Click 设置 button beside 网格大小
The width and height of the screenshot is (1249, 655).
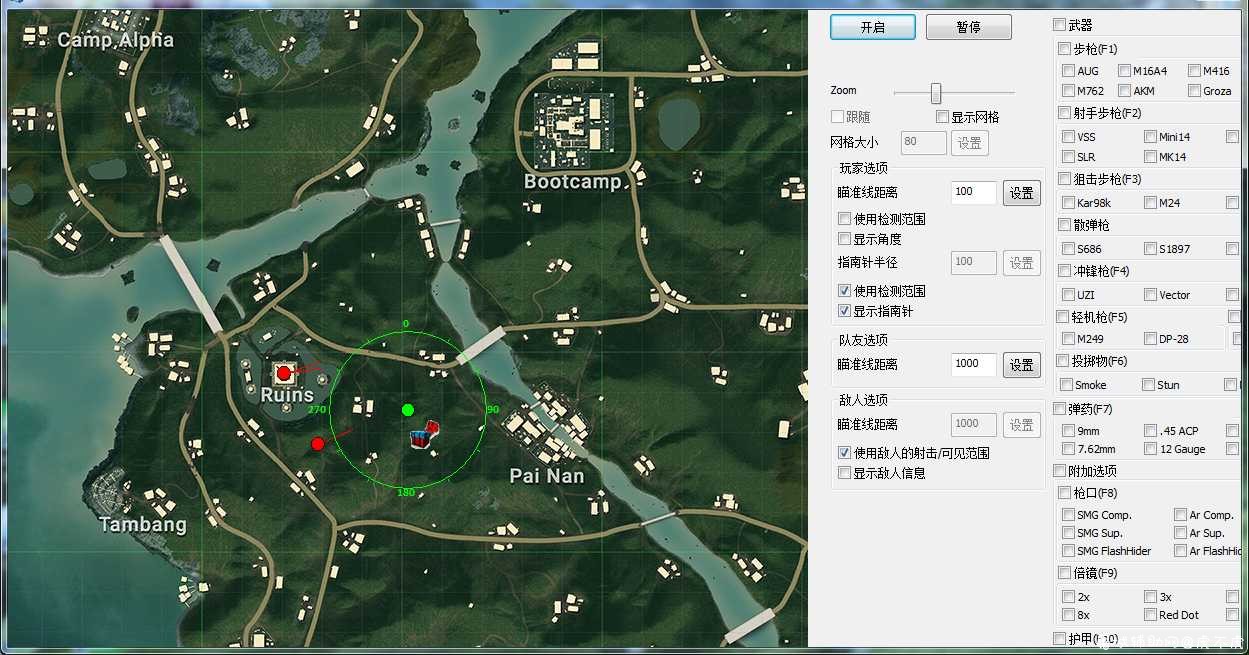969,143
